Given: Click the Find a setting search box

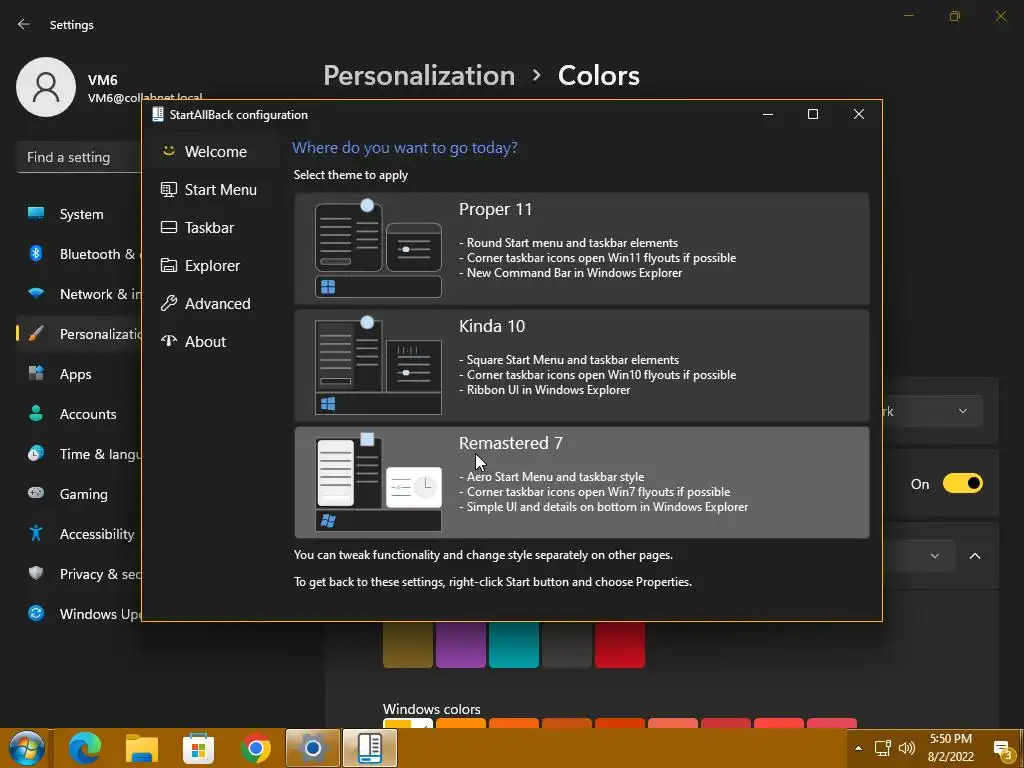Looking at the screenshot, I should (78, 157).
